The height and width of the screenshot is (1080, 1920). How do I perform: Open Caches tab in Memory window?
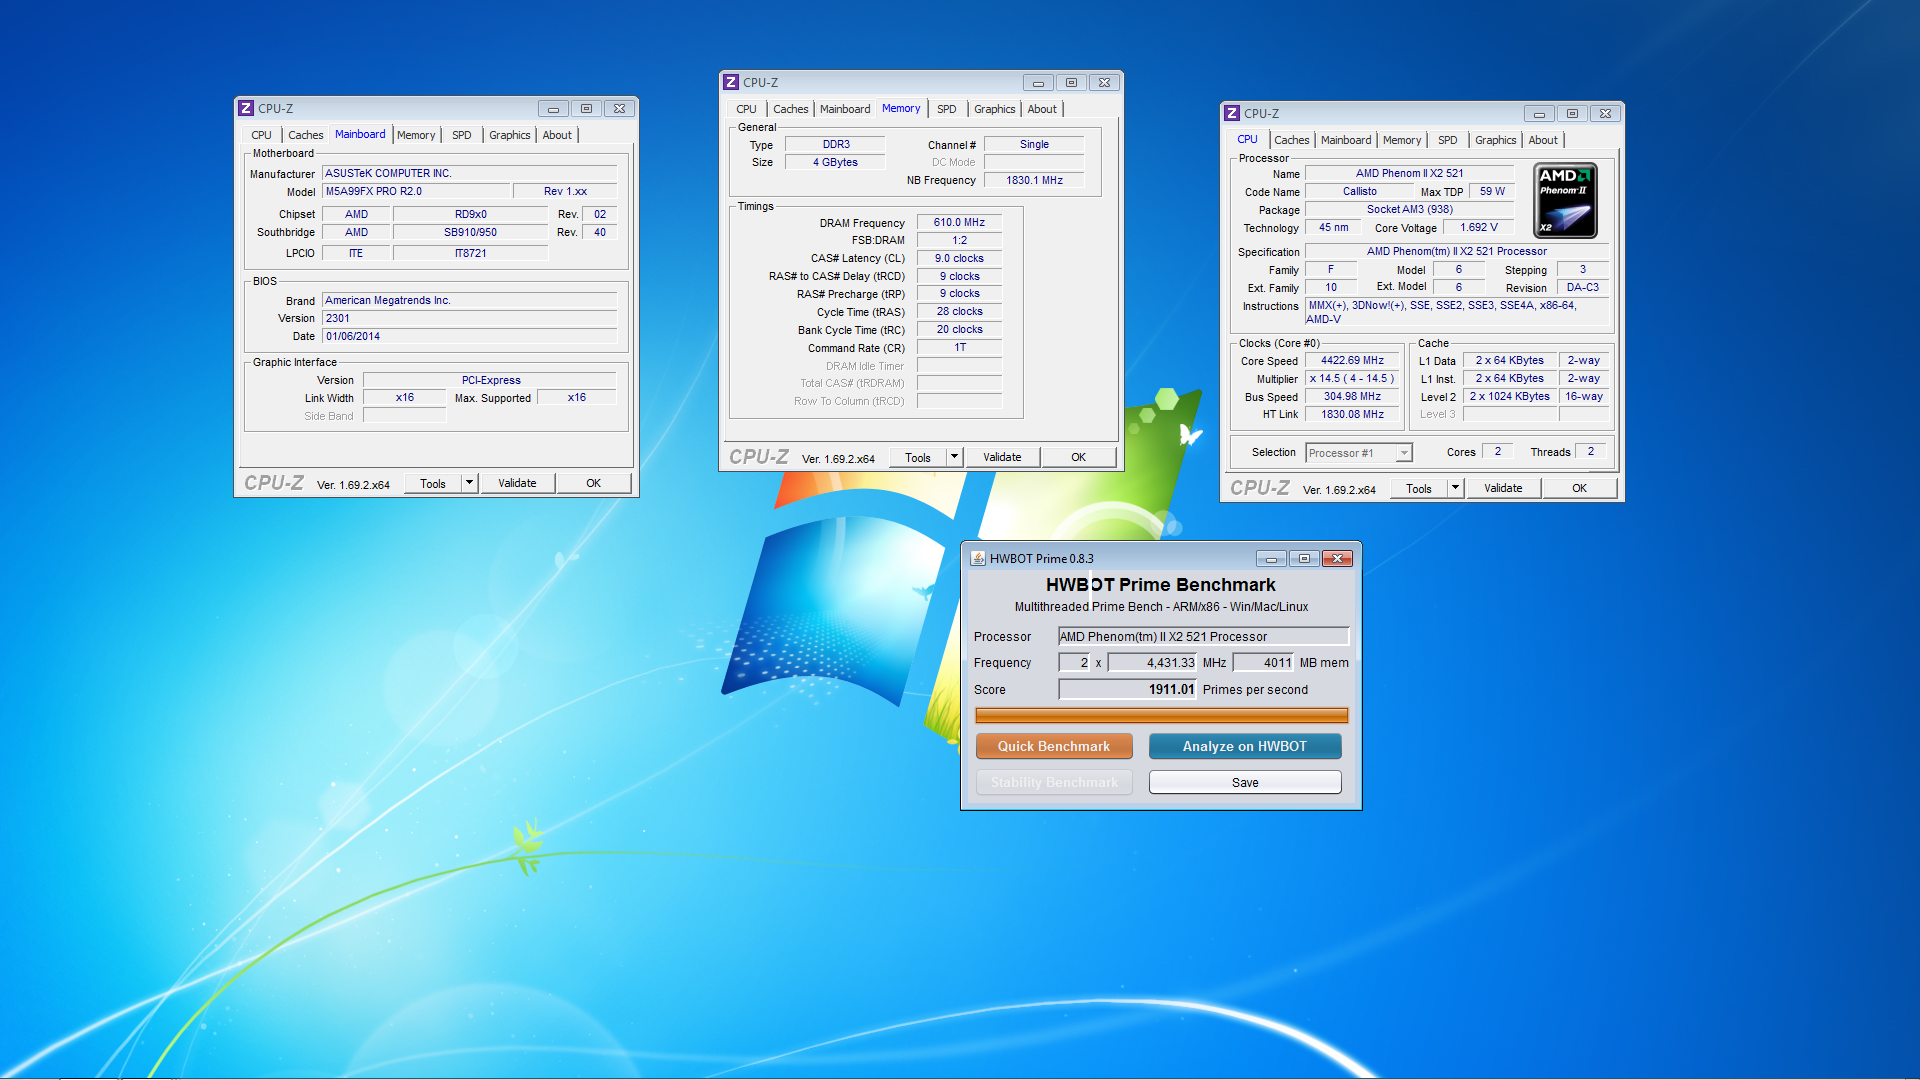(790, 109)
